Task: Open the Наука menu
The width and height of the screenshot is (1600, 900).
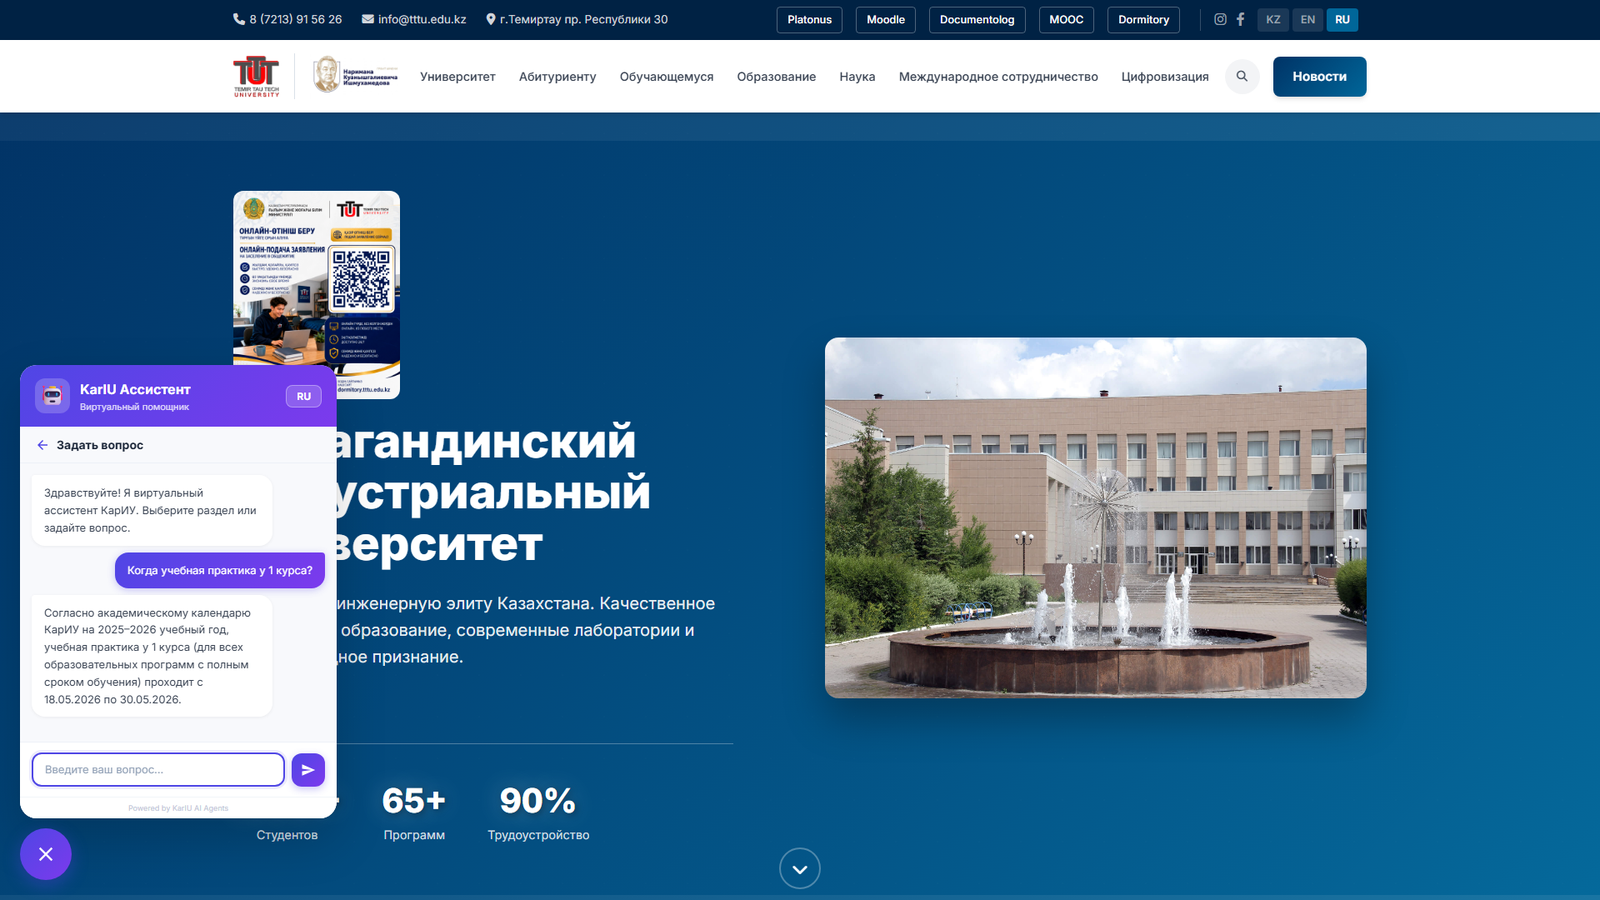Action: pyautogui.click(x=857, y=77)
